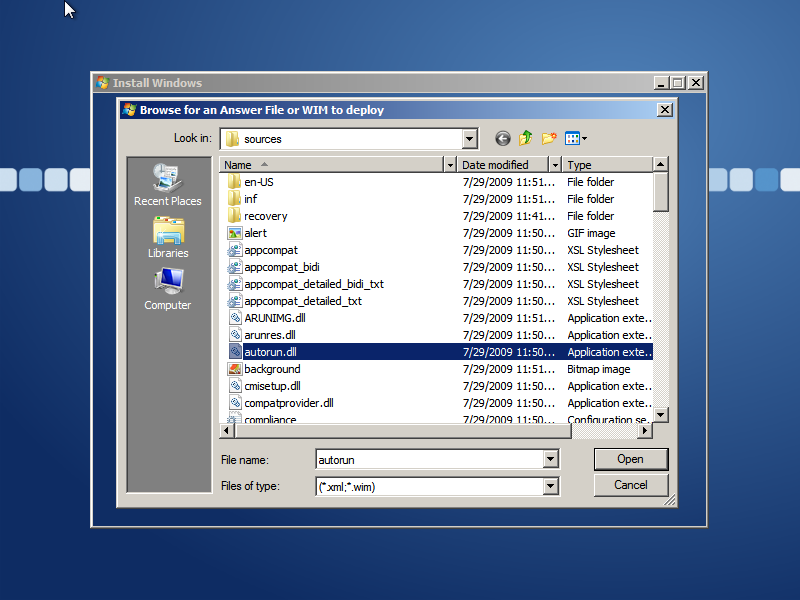
Task: Expand the Look in dropdown
Action: click(470, 139)
